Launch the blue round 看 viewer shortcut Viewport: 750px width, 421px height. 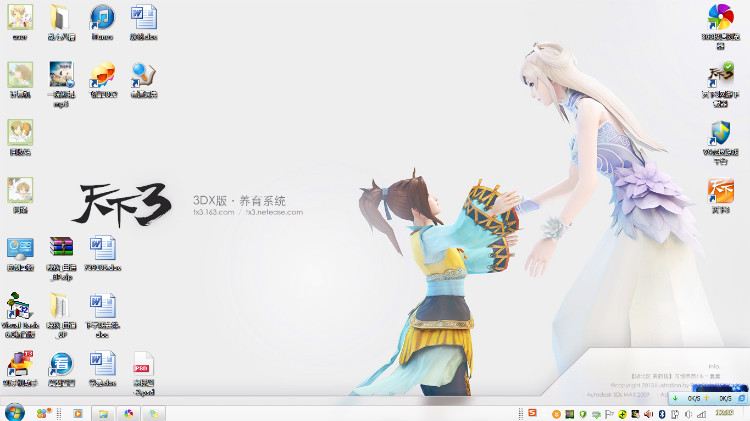[x=61, y=368]
